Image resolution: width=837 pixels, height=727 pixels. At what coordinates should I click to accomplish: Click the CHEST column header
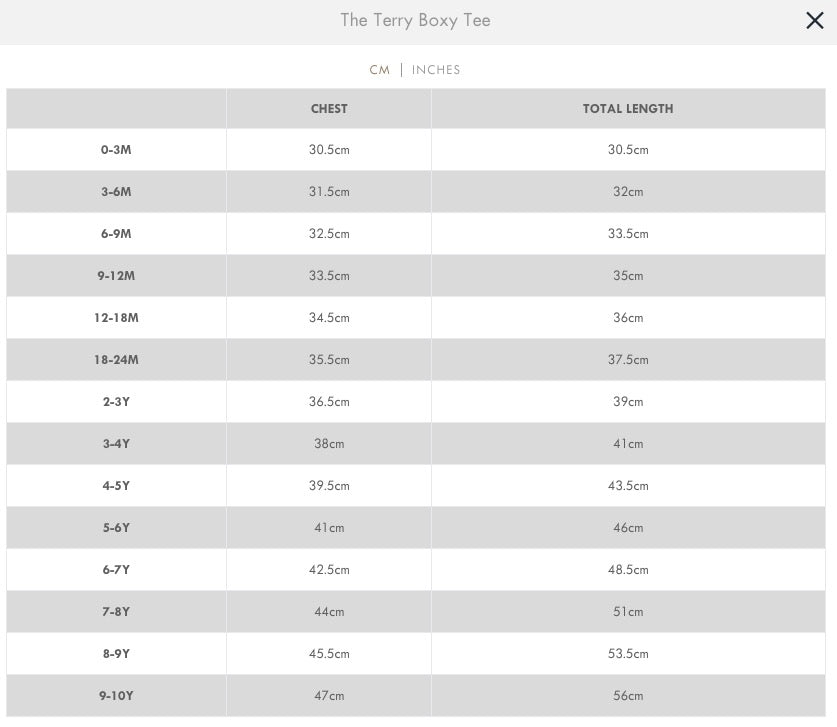(329, 108)
